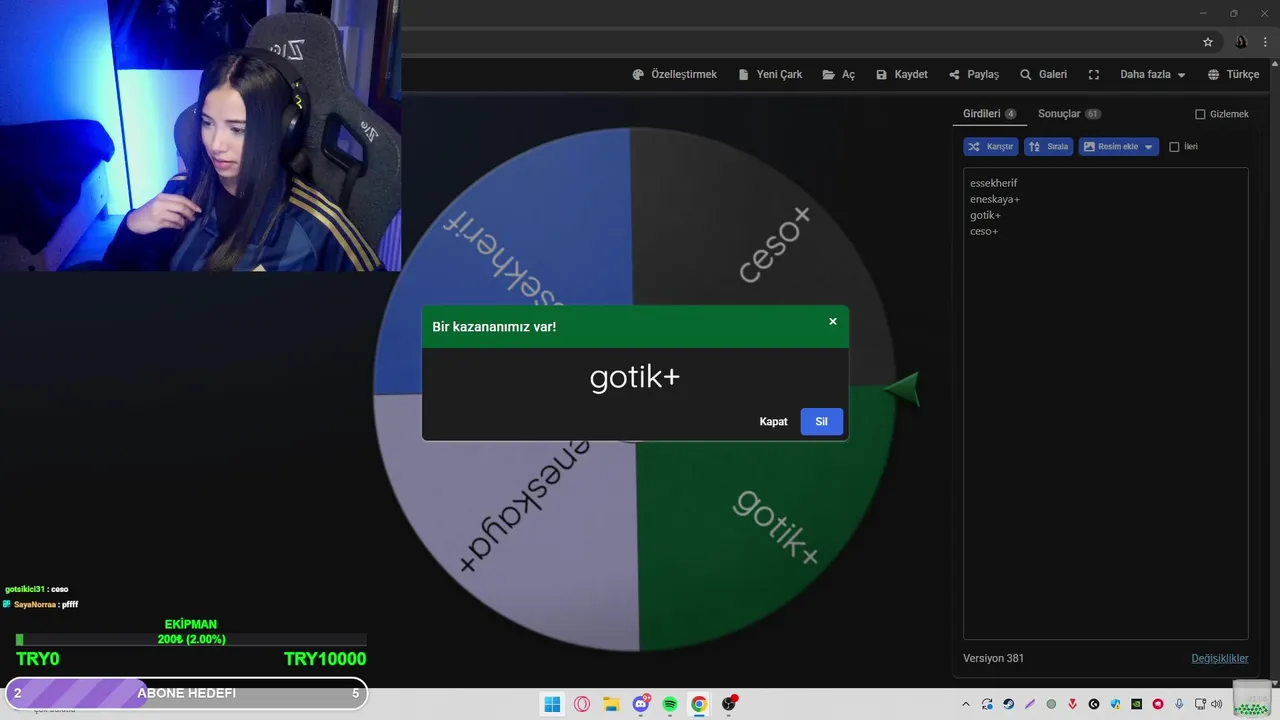Click the webcam stream thumbnail

coord(200,135)
